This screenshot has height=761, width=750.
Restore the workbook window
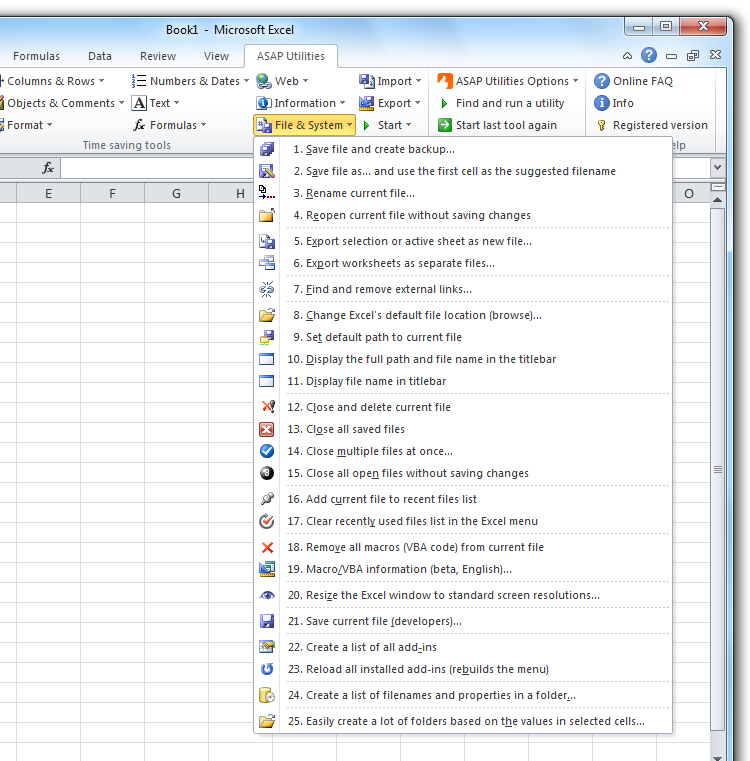tap(693, 56)
